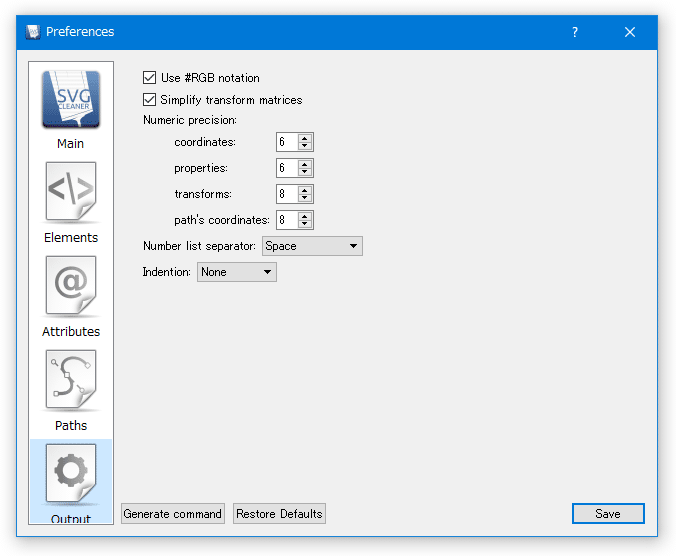Select the Output gear section
676x556 pixels.
[x=71, y=481]
